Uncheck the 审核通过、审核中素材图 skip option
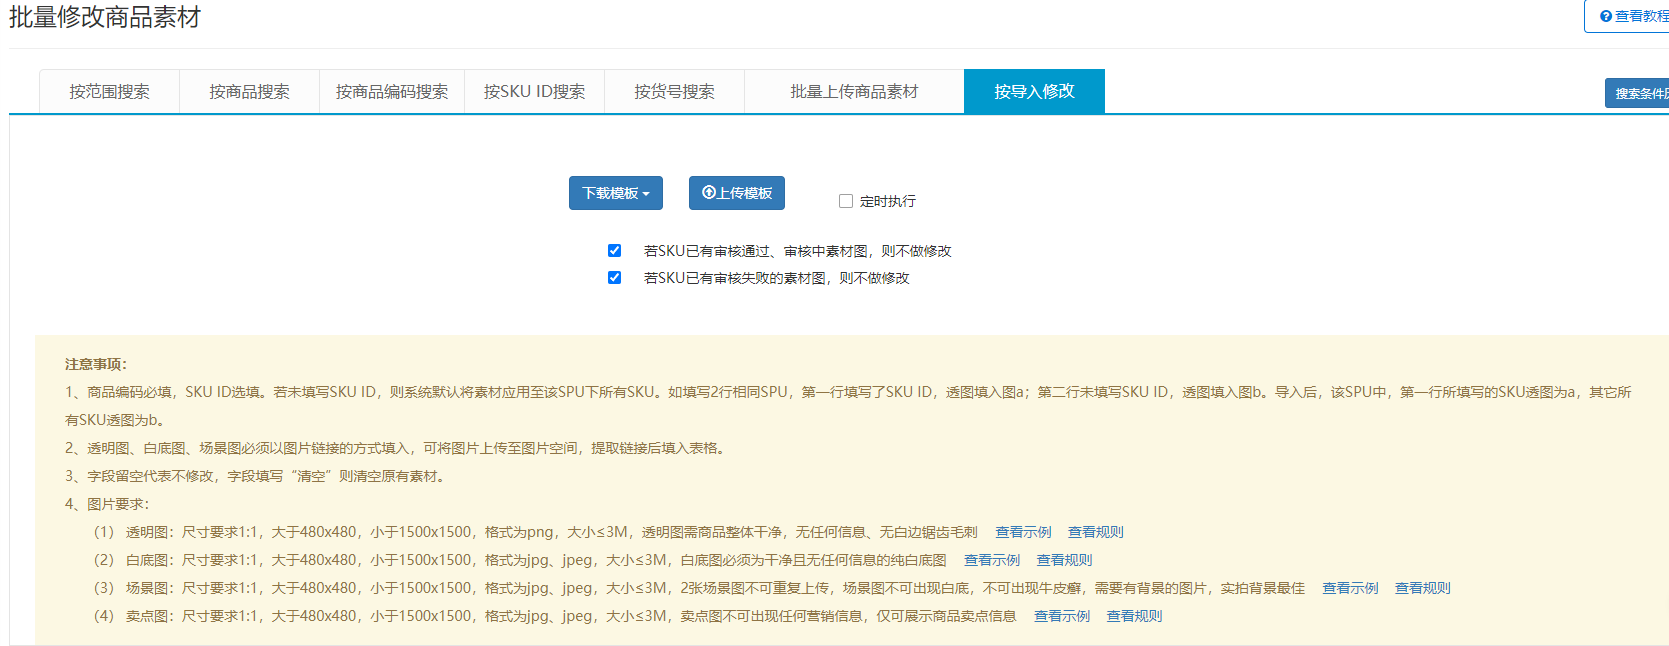 coord(614,251)
